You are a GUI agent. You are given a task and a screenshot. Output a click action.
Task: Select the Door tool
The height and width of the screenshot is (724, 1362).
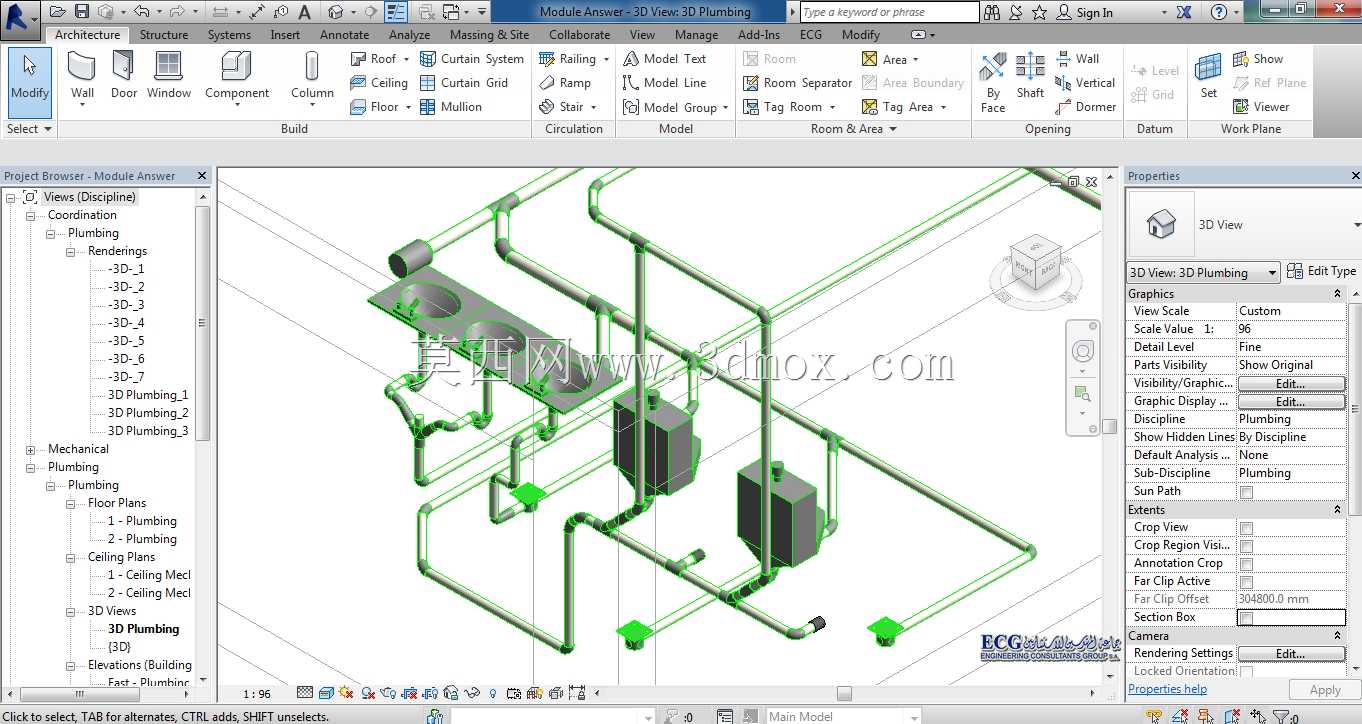(124, 76)
